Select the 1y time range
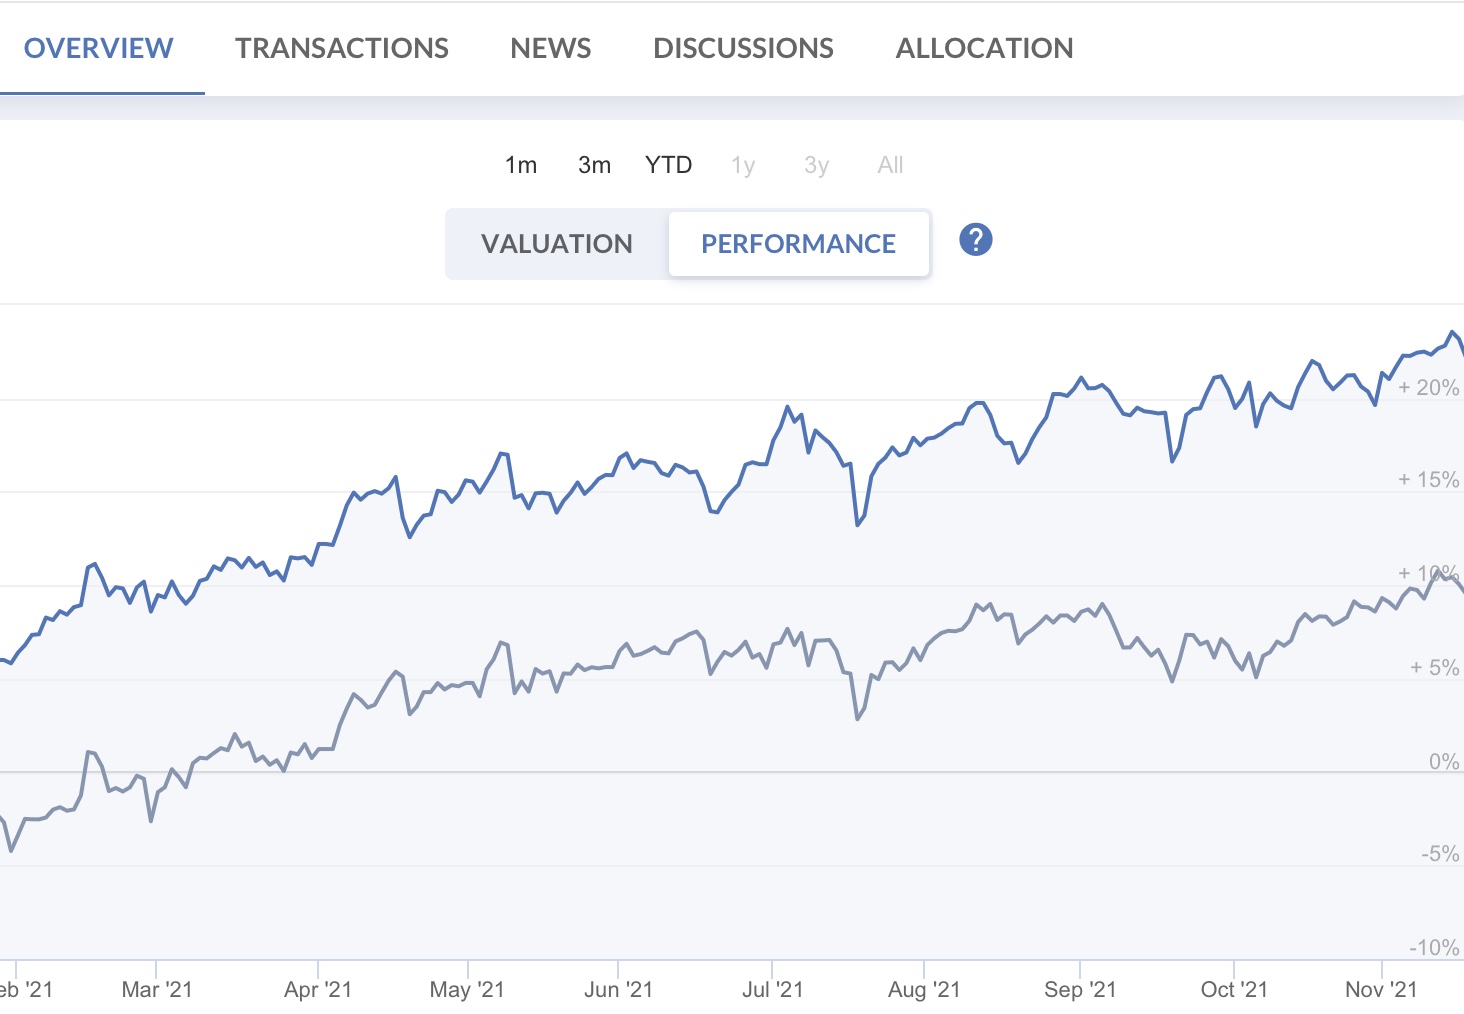 pos(743,165)
